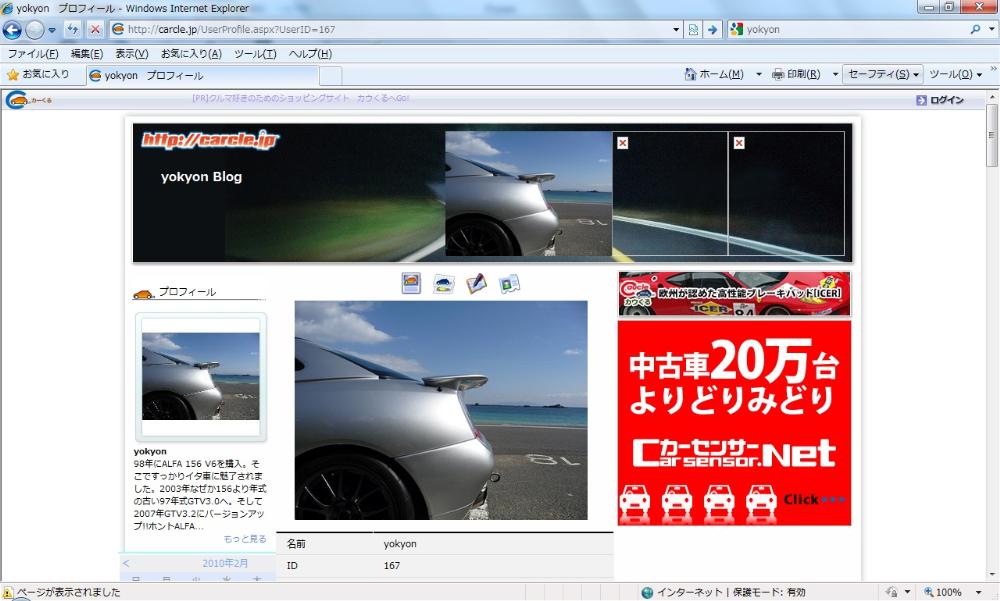Open the friend contact card icon

tap(511, 283)
